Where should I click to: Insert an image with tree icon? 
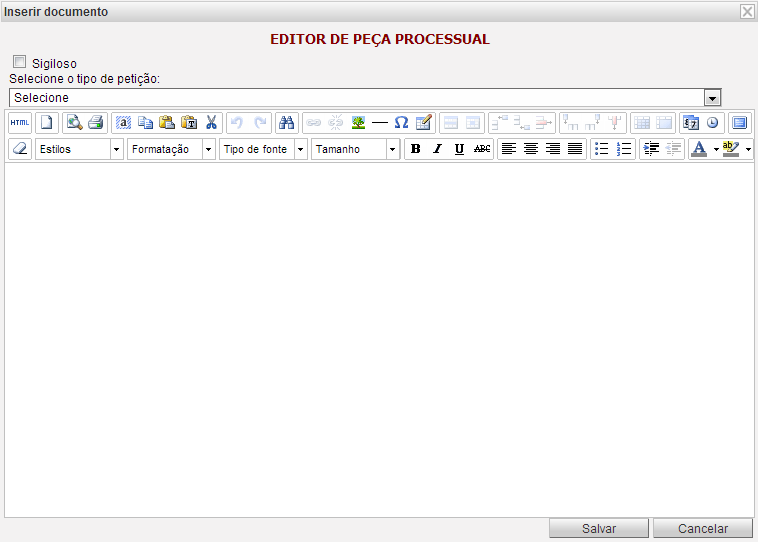click(x=358, y=123)
